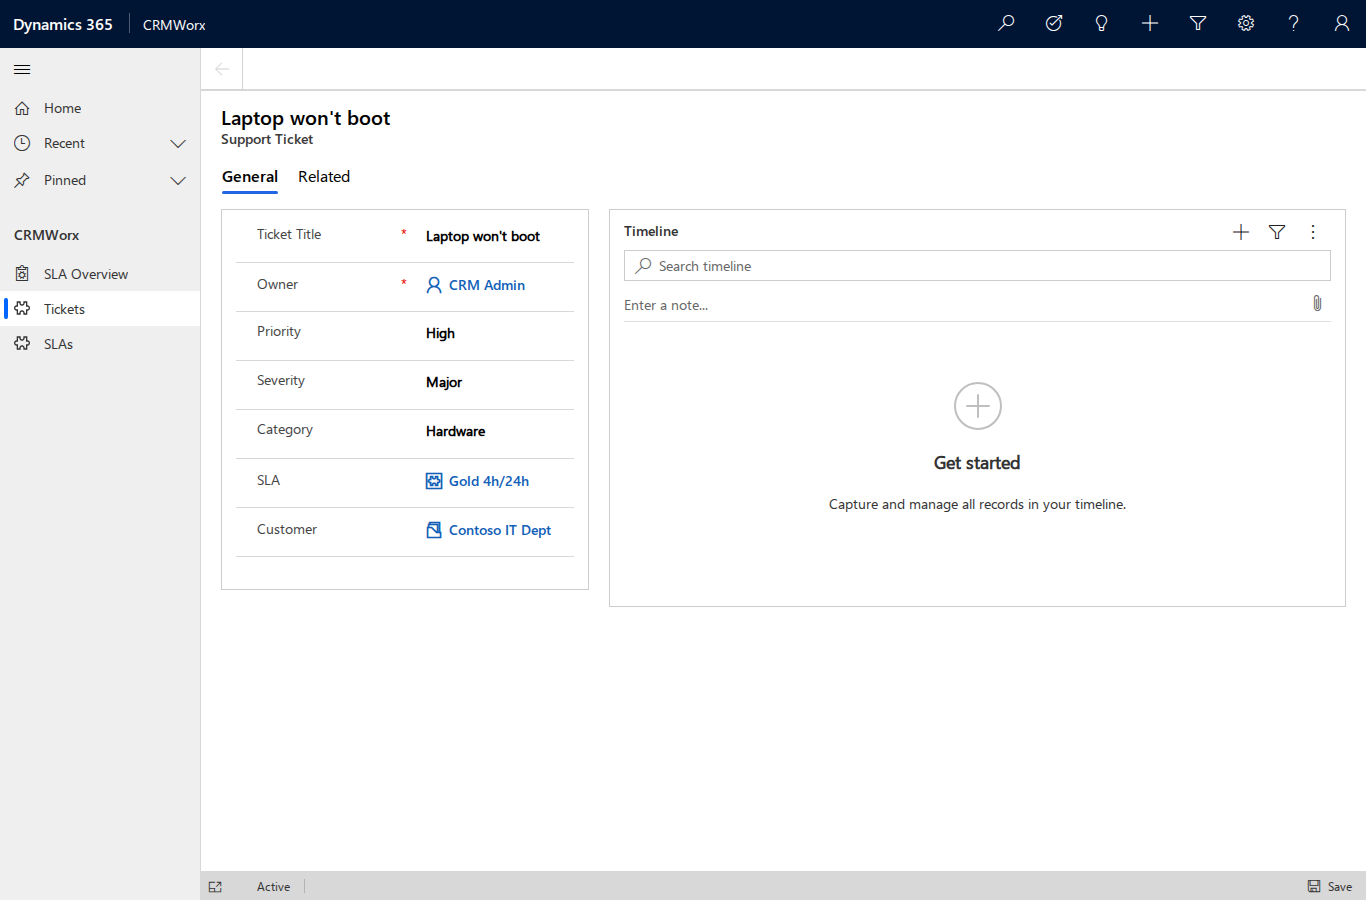The height and width of the screenshot is (900, 1366).
Task: Click the Get started text
Action: click(977, 463)
